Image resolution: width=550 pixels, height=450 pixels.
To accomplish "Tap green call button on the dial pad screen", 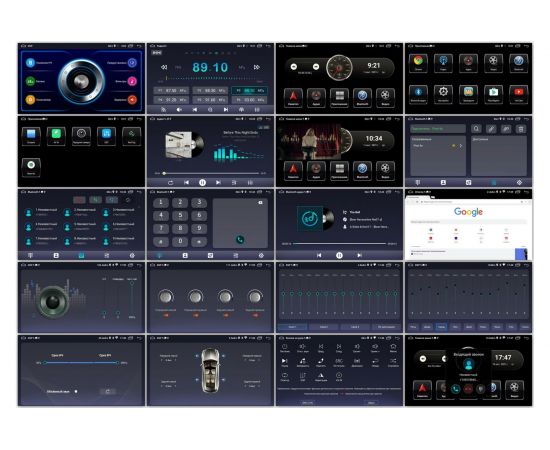I will tap(240, 240).
